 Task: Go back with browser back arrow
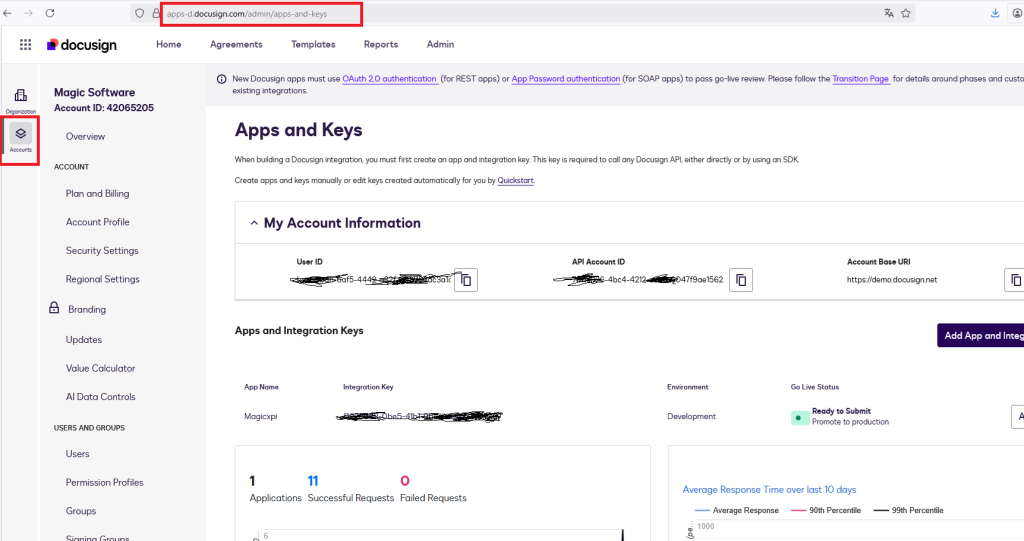click(8, 13)
